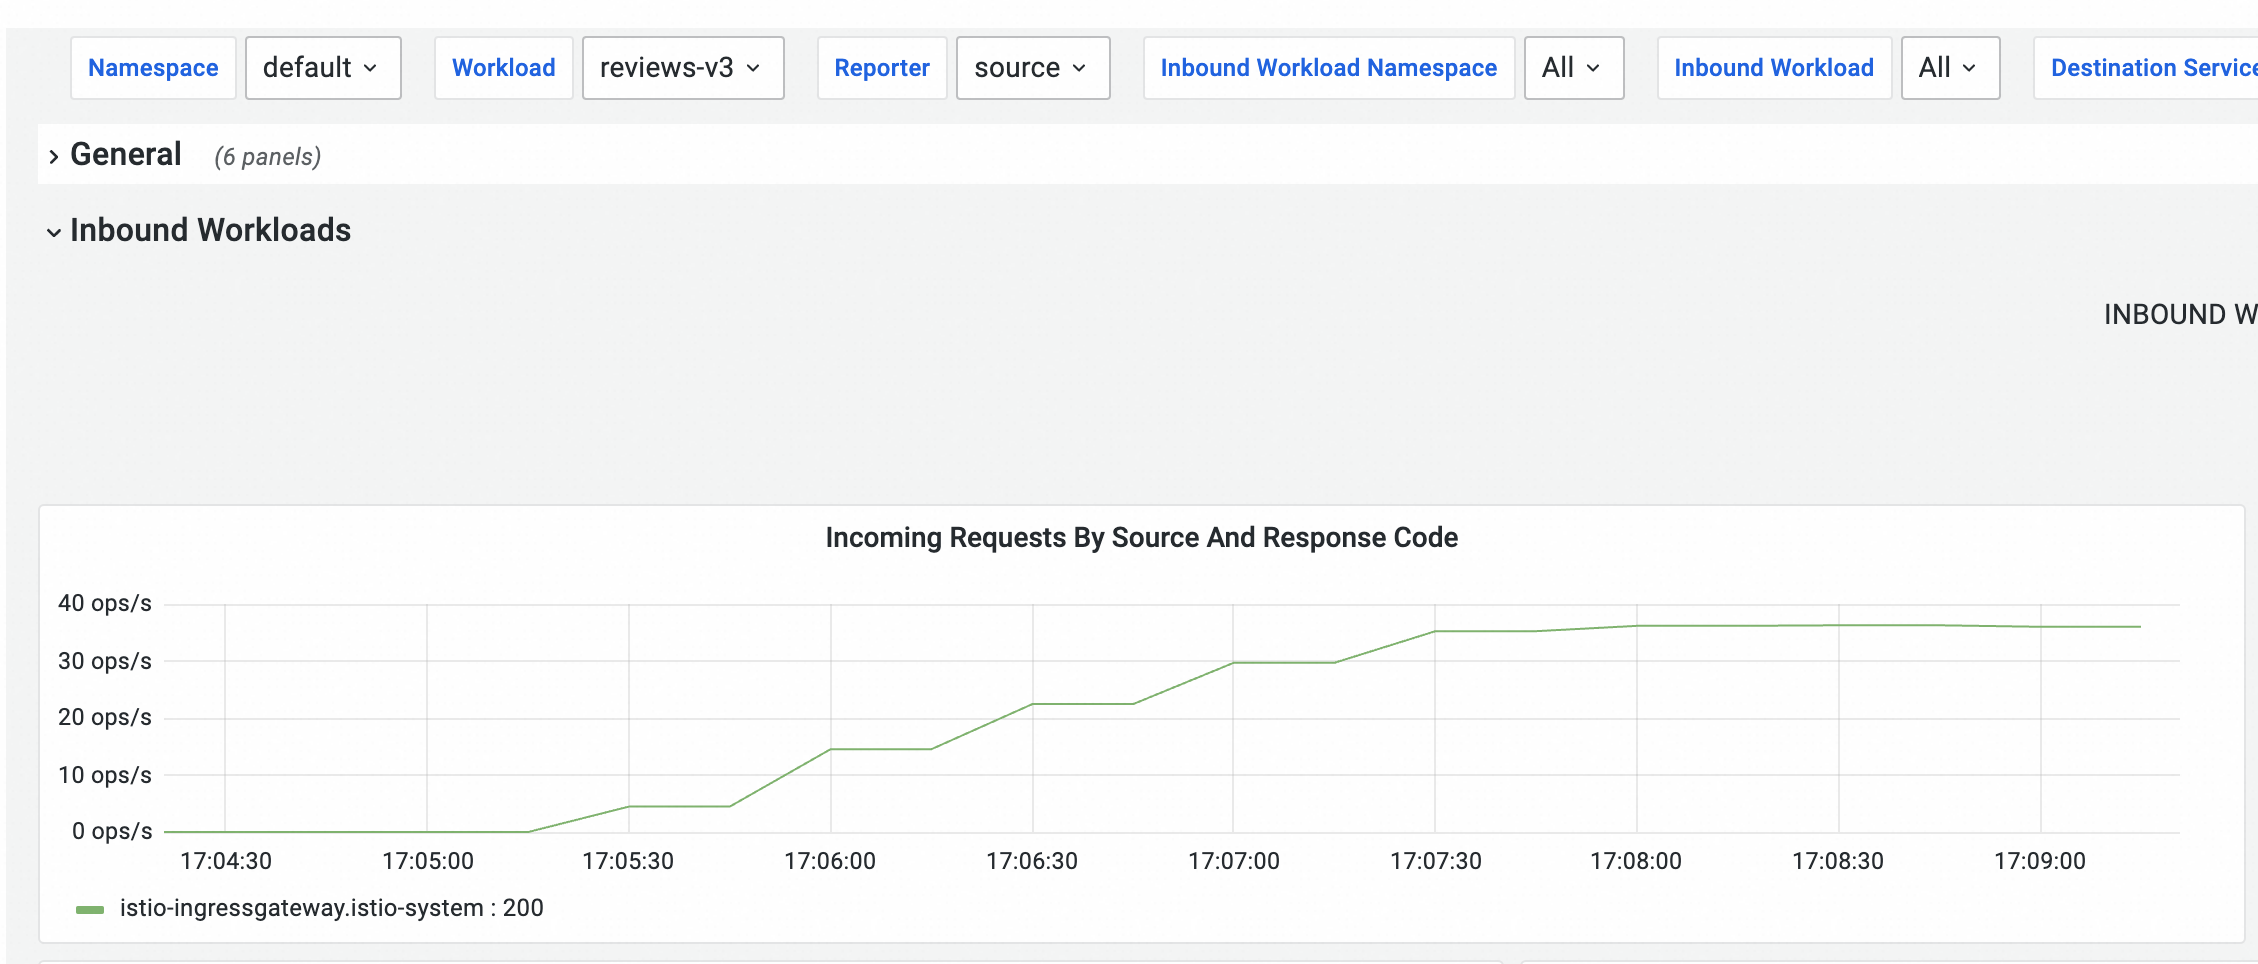Click the 40 ops/s axis label
Viewport: 2258px width, 964px height.
[105, 603]
